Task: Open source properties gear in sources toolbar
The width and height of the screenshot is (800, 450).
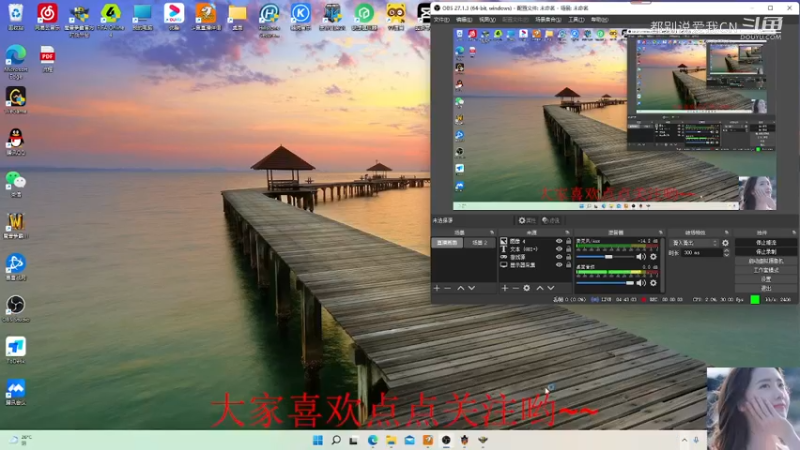Action: click(527, 288)
